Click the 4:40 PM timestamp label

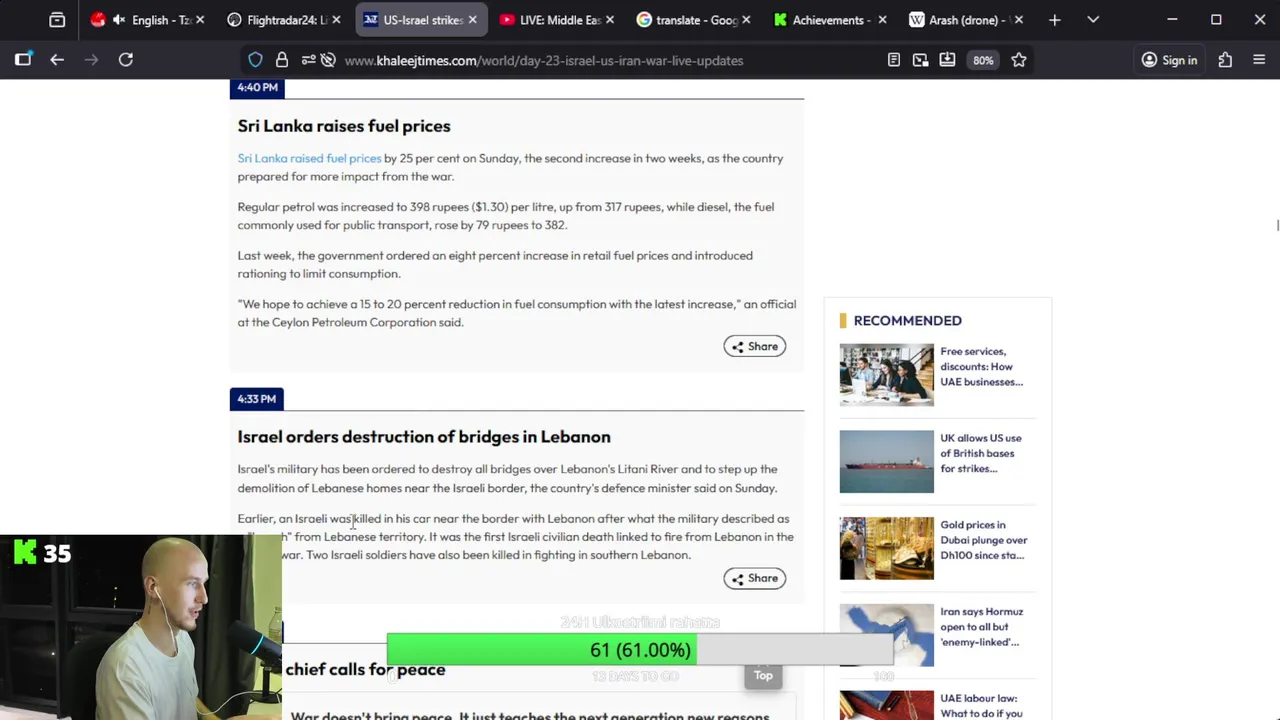click(257, 87)
